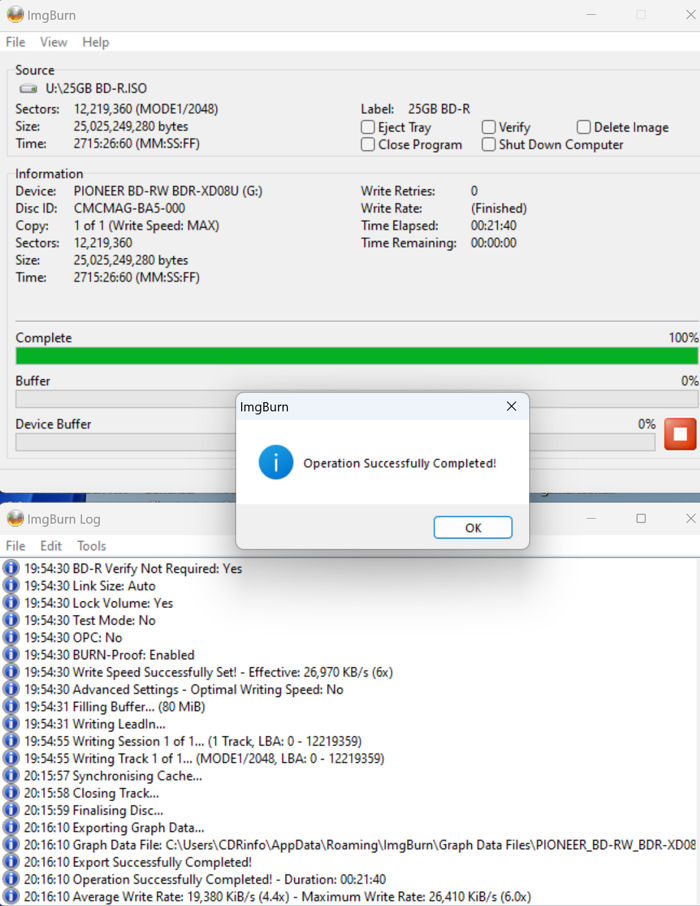Viewport: 700px width, 906px height.
Task: Click the Write Retries value 0
Action: click(x=474, y=191)
